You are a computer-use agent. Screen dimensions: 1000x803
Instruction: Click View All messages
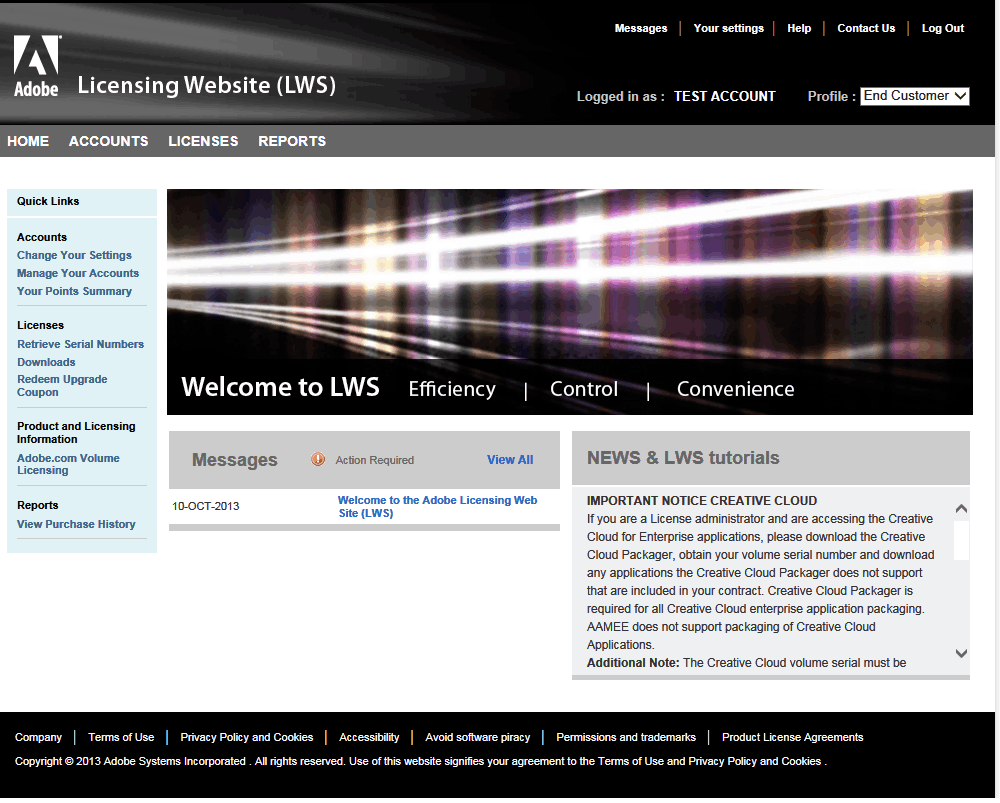[510, 460]
